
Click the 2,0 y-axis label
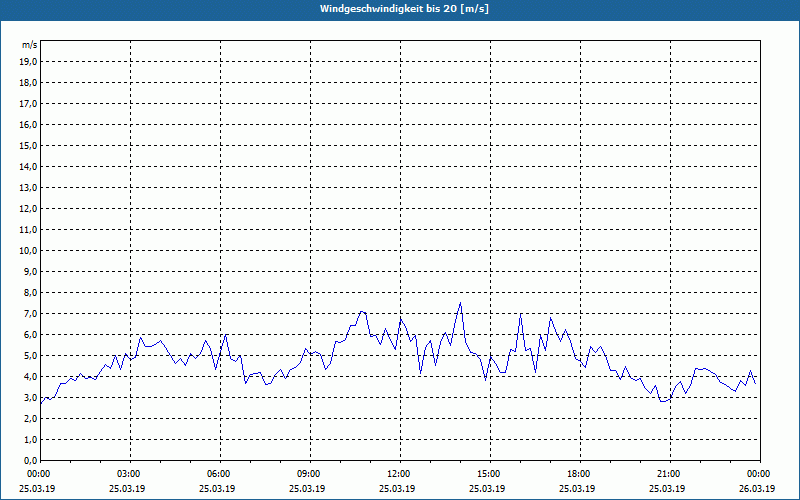pyautogui.click(x=30, y=418)
